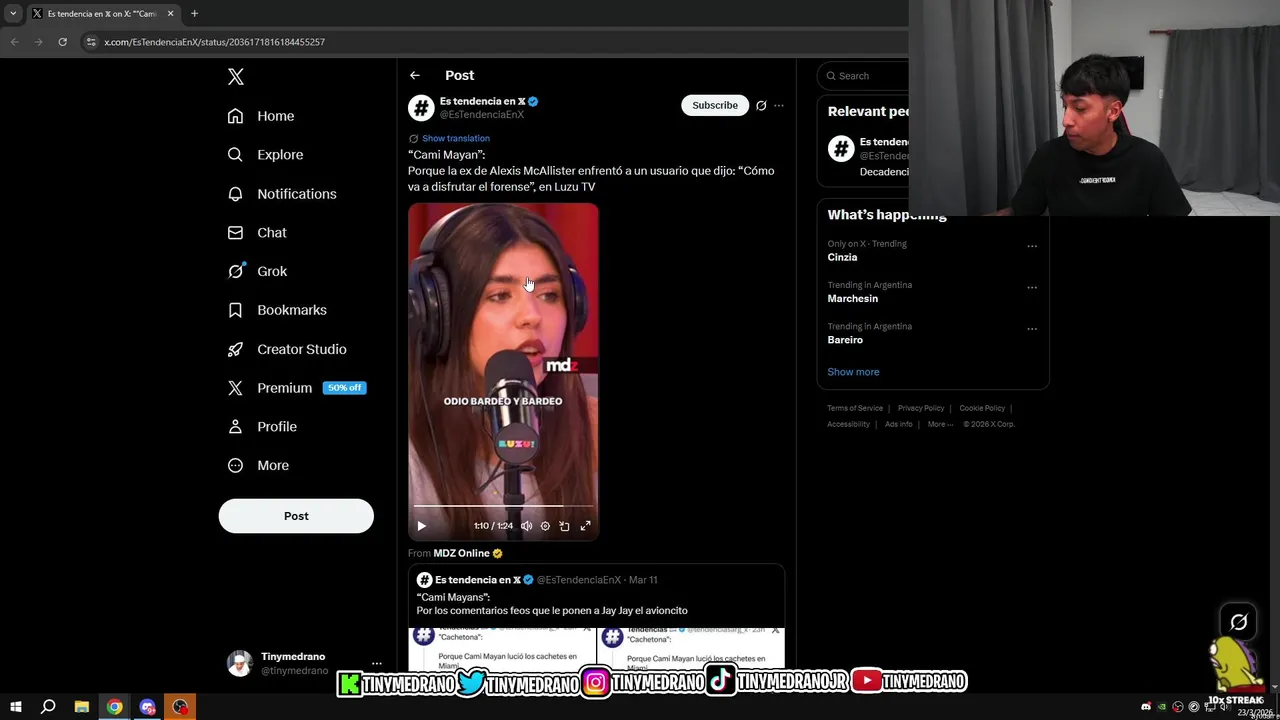Open options for the Bareiro trend

click(1032, 328)
